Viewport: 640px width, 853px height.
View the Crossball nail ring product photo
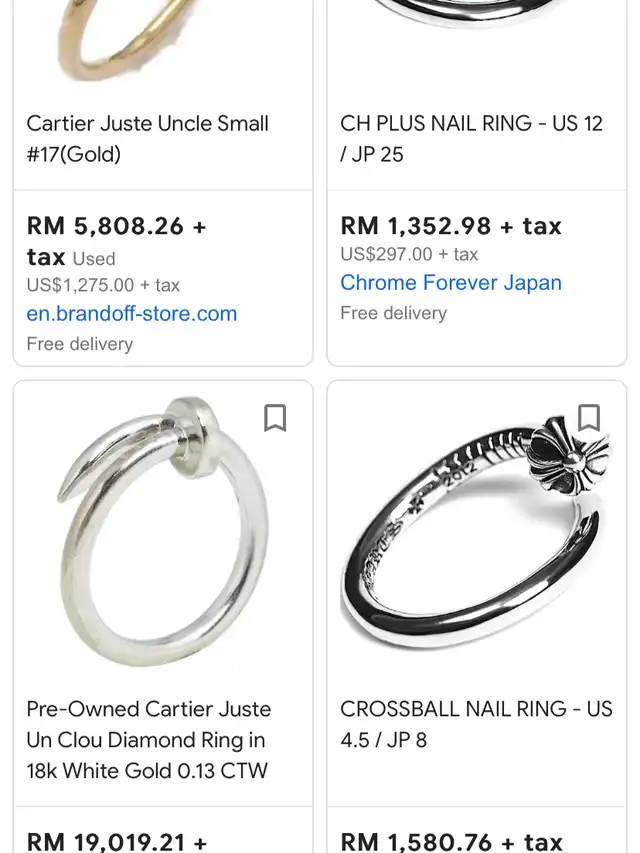click(477, 531)
